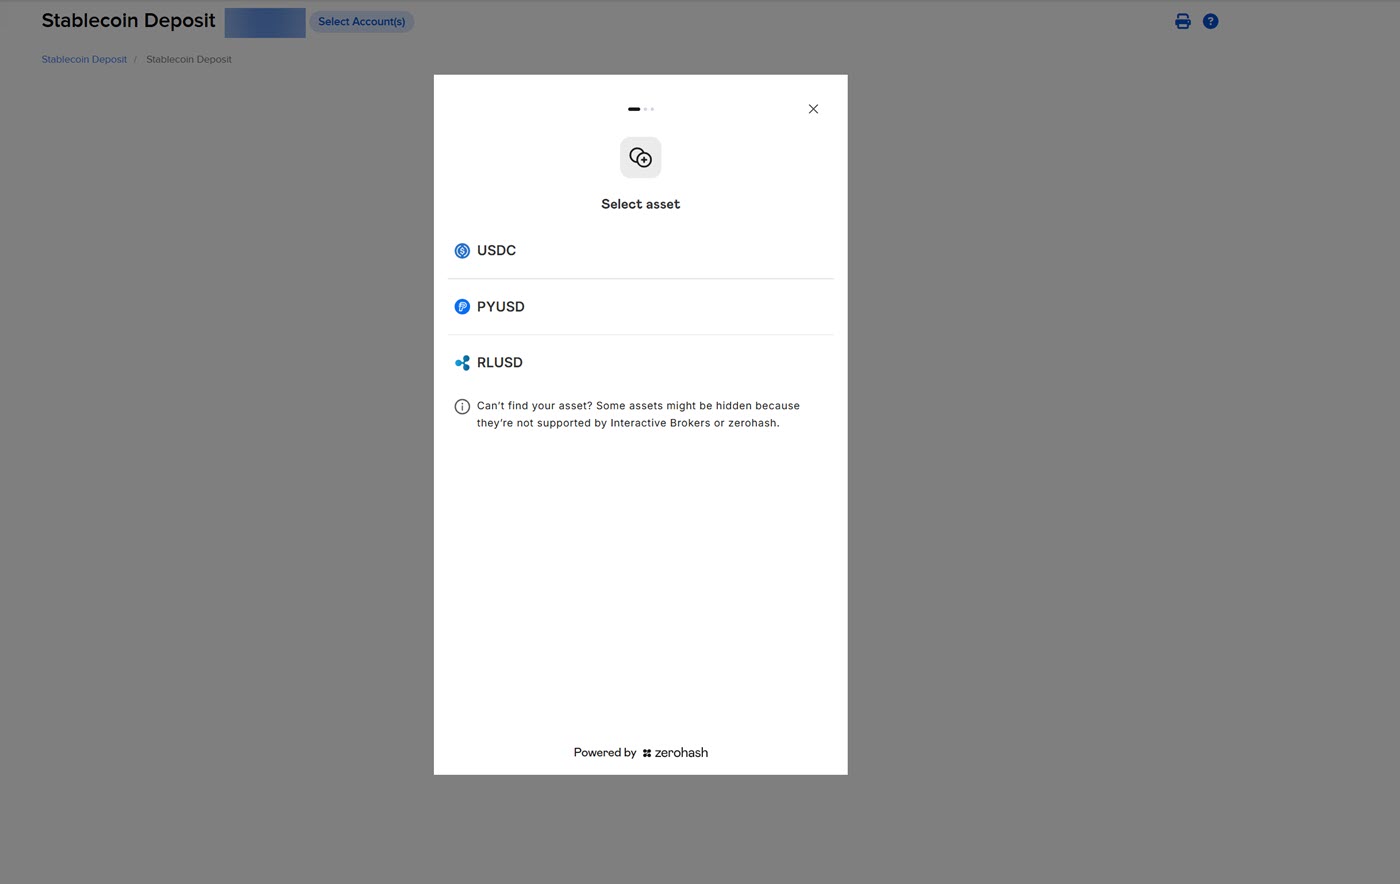The height and width of the screenshot is (884, 1400).
Task: Click the USDC coin icon
Action: pos(462,251)
